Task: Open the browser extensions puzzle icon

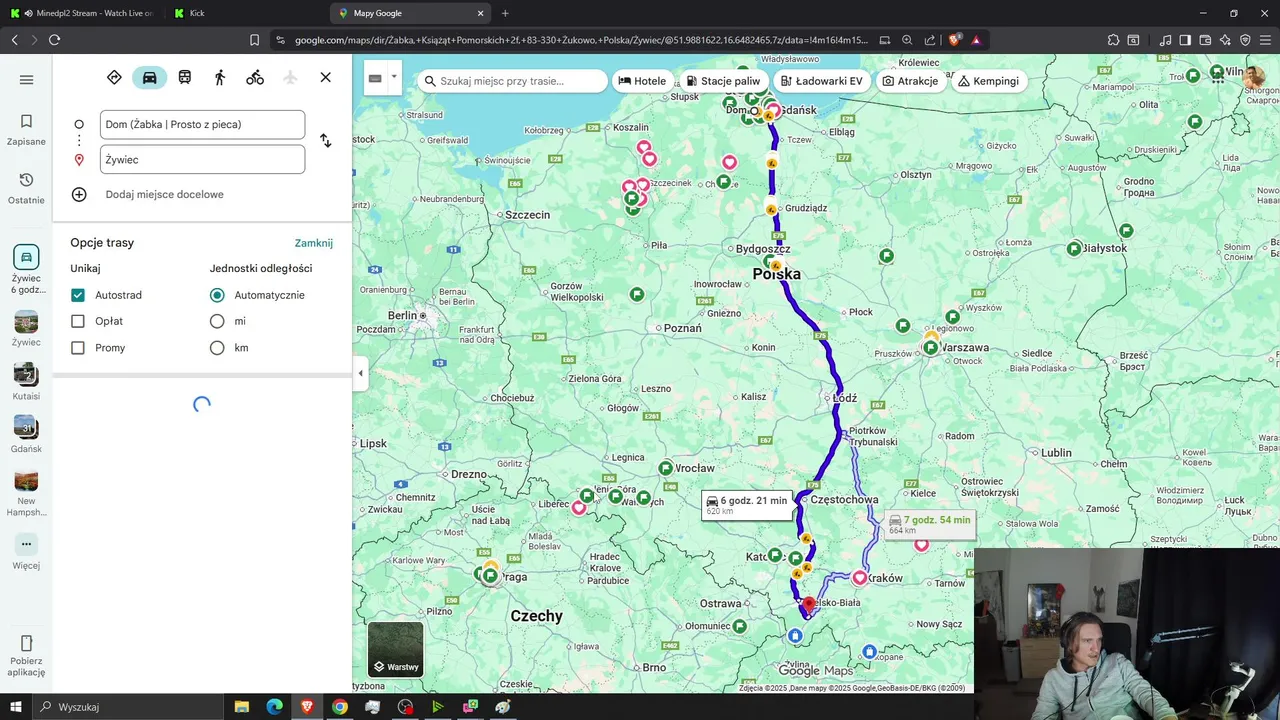Action: 1113,40
